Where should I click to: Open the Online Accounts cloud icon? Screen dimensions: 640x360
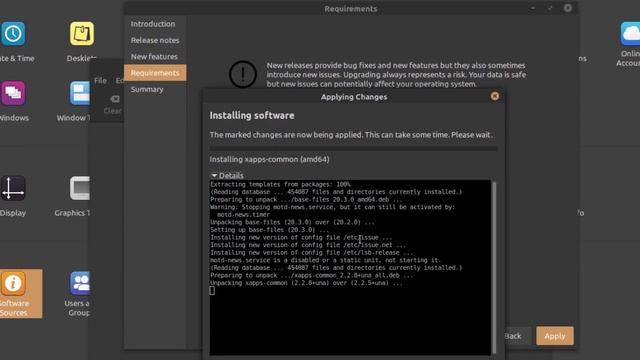630,33
